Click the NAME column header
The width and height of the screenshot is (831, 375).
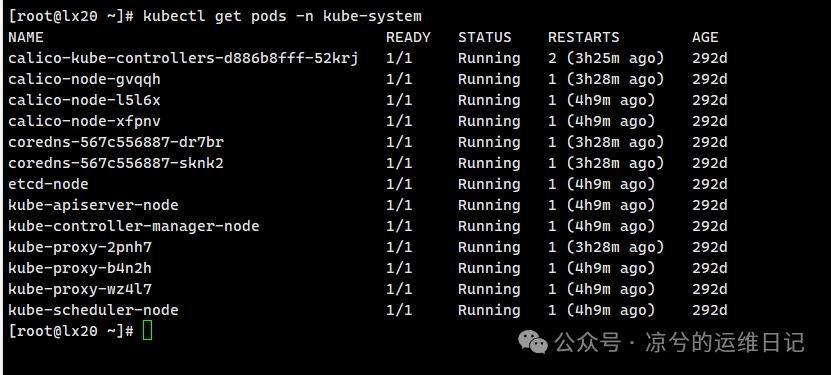coord(26,38)
